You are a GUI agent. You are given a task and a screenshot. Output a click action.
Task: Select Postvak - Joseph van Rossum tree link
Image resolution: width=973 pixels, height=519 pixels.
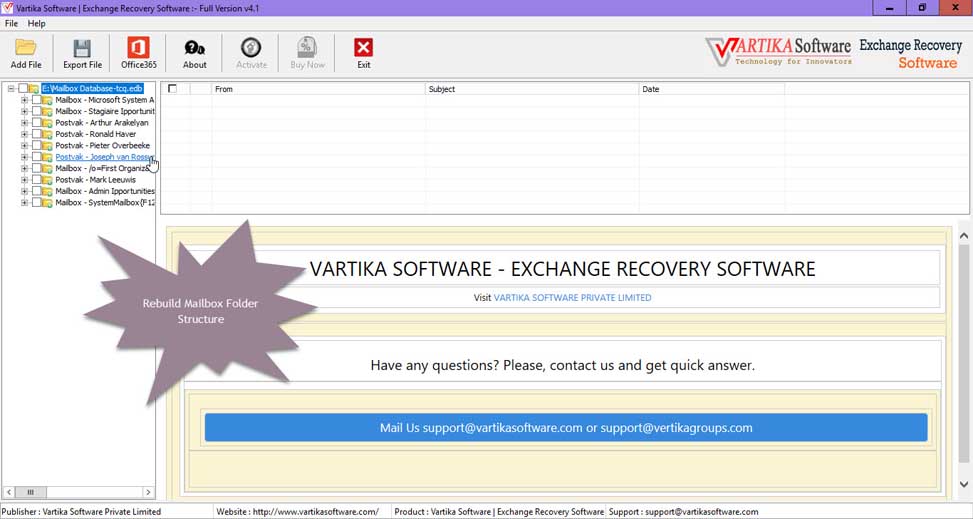pyautogui.click(x=104, y=157)
